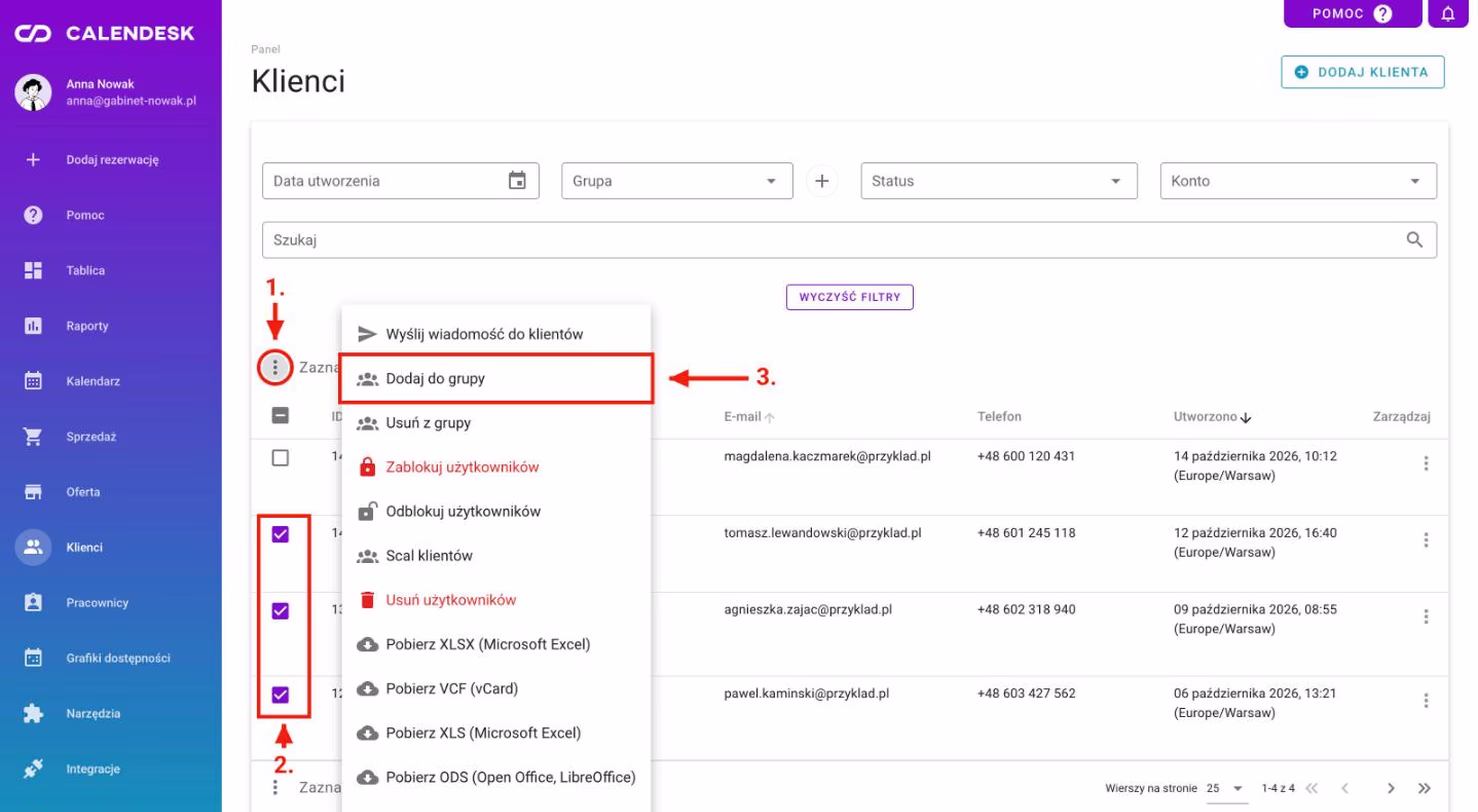
Task: Sort by Utworzono column header
Action: (x=1213, y=416)
